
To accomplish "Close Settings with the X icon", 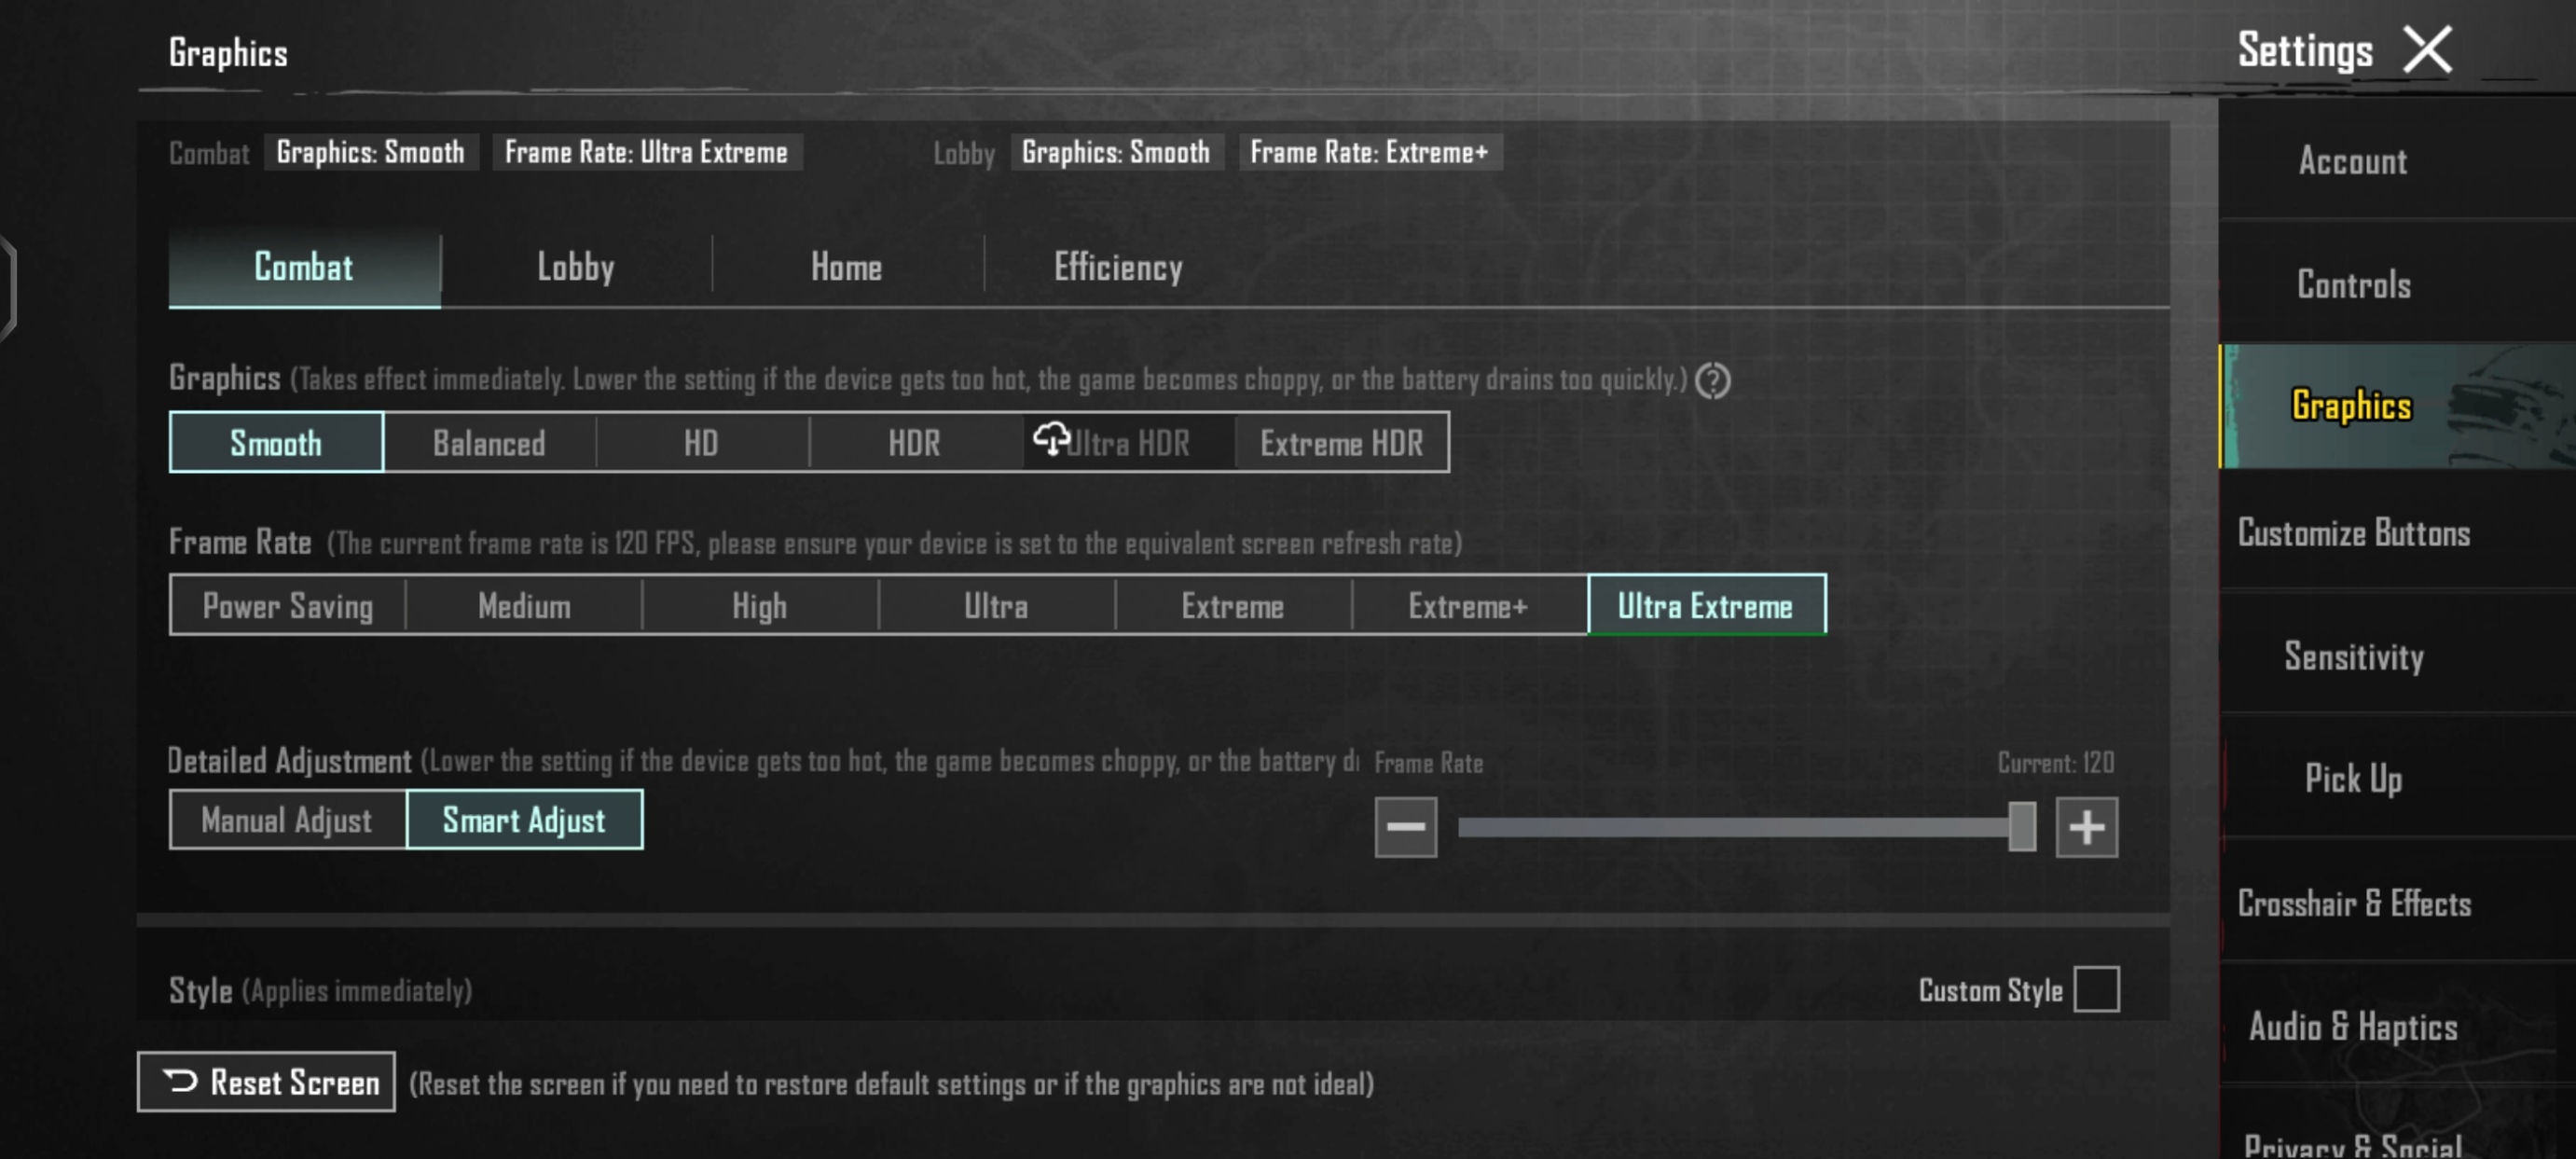I will point(2427,50).
